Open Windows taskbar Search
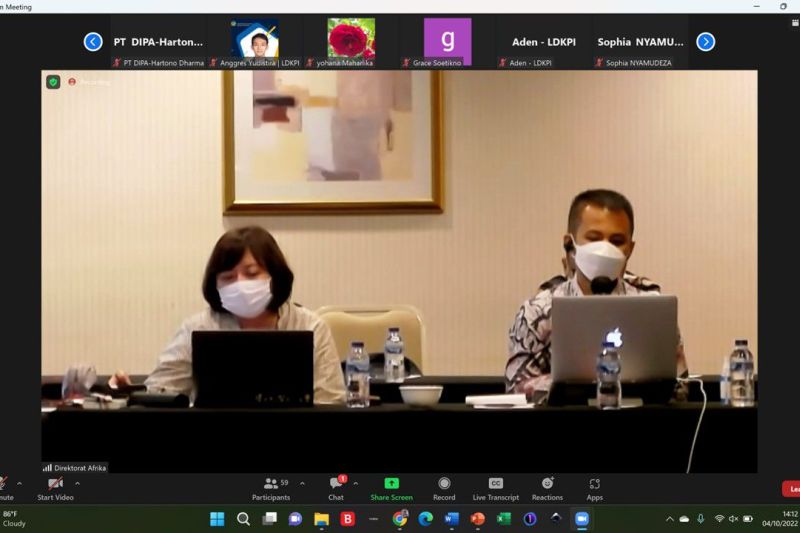 (x=243, y=519)
